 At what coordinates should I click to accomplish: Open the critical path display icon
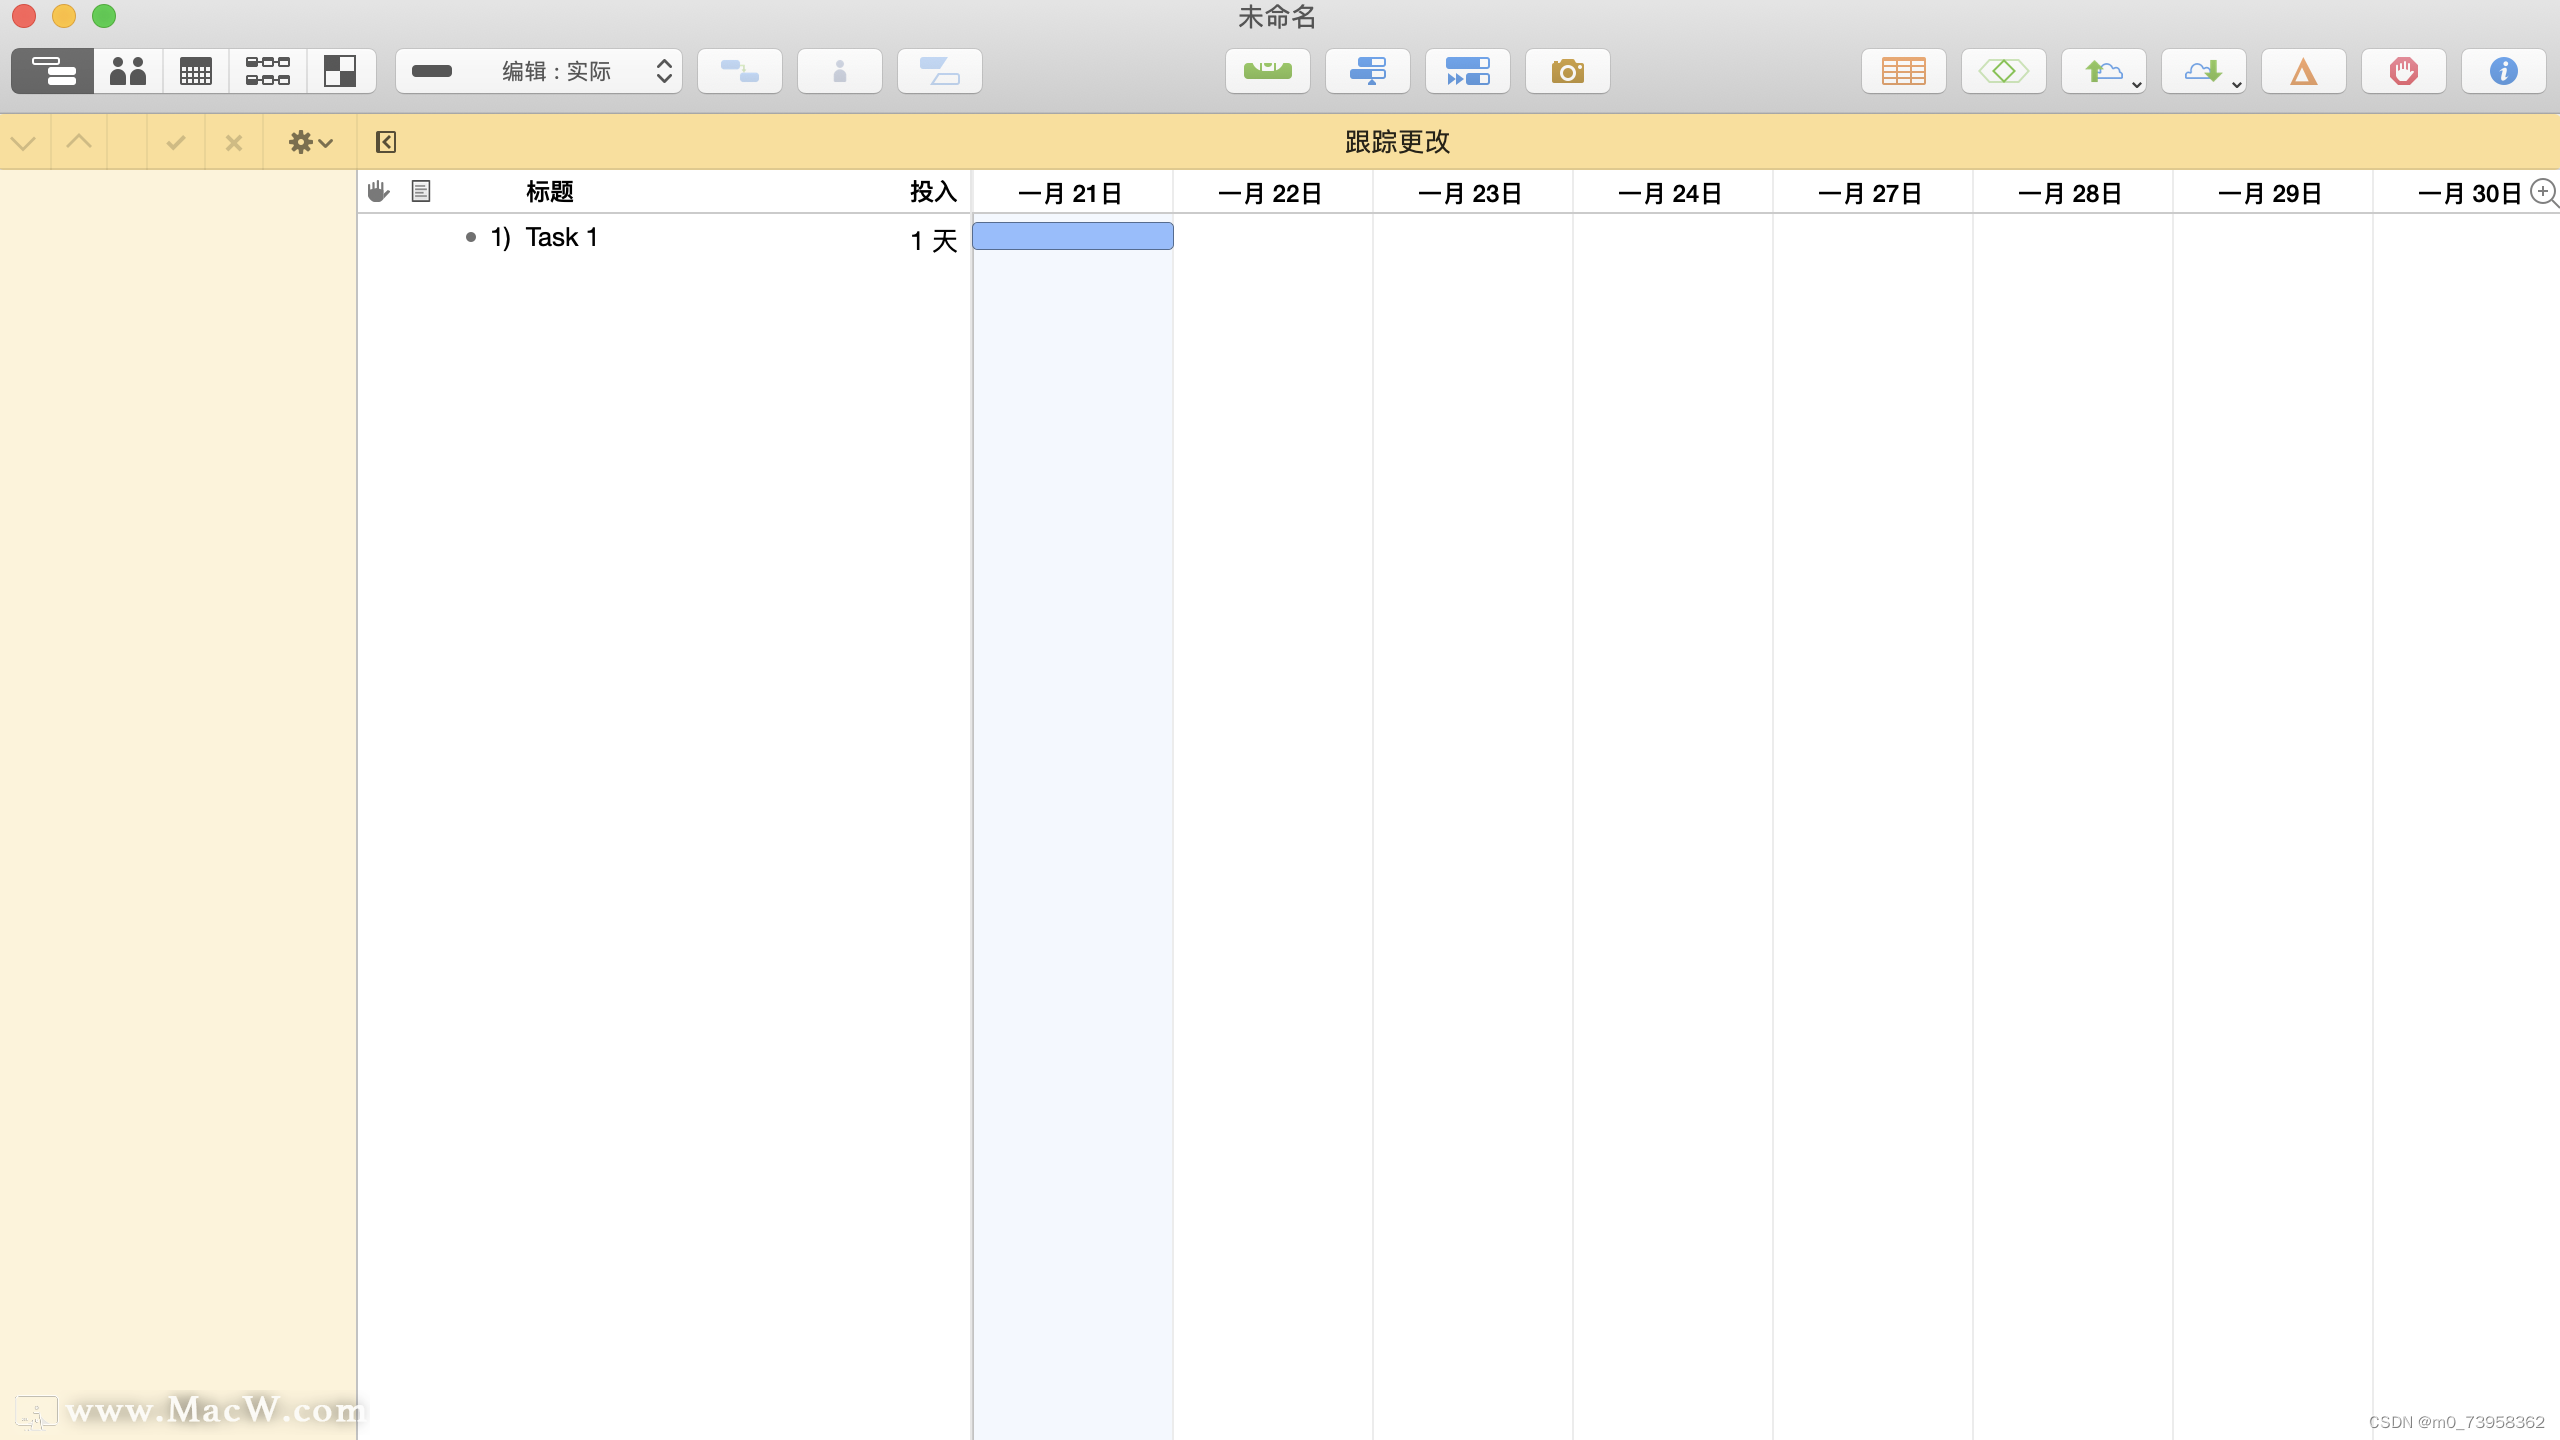click(2001, 70)
